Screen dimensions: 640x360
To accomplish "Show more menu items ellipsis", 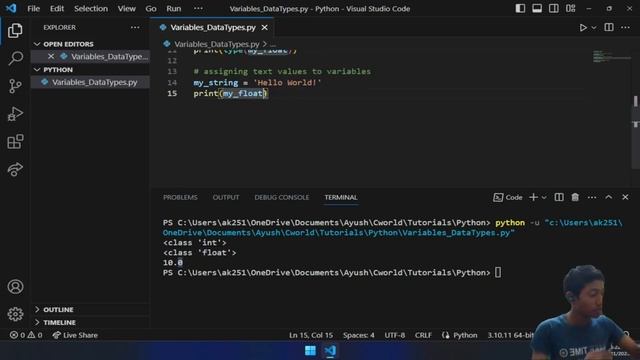I will (198, 8).
